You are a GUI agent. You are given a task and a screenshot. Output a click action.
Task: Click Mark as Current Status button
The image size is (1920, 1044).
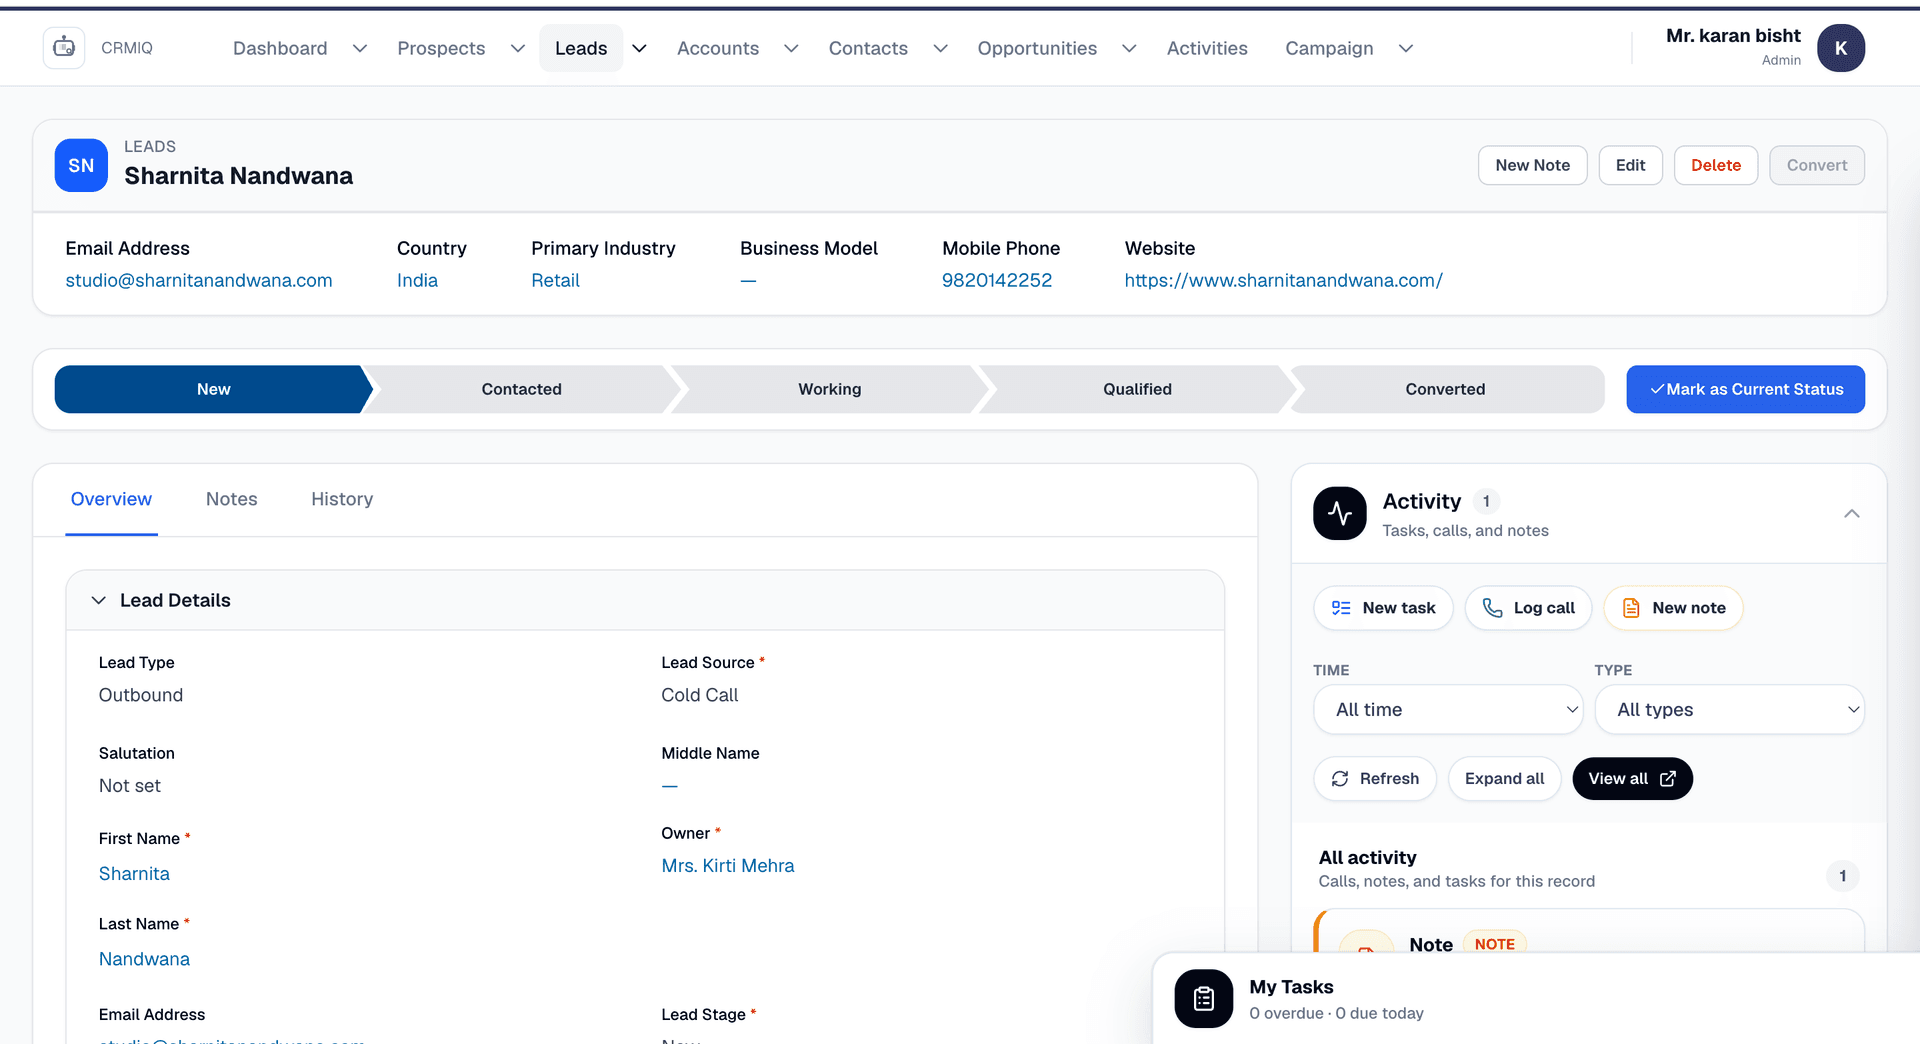click(x=1745, y=389)
